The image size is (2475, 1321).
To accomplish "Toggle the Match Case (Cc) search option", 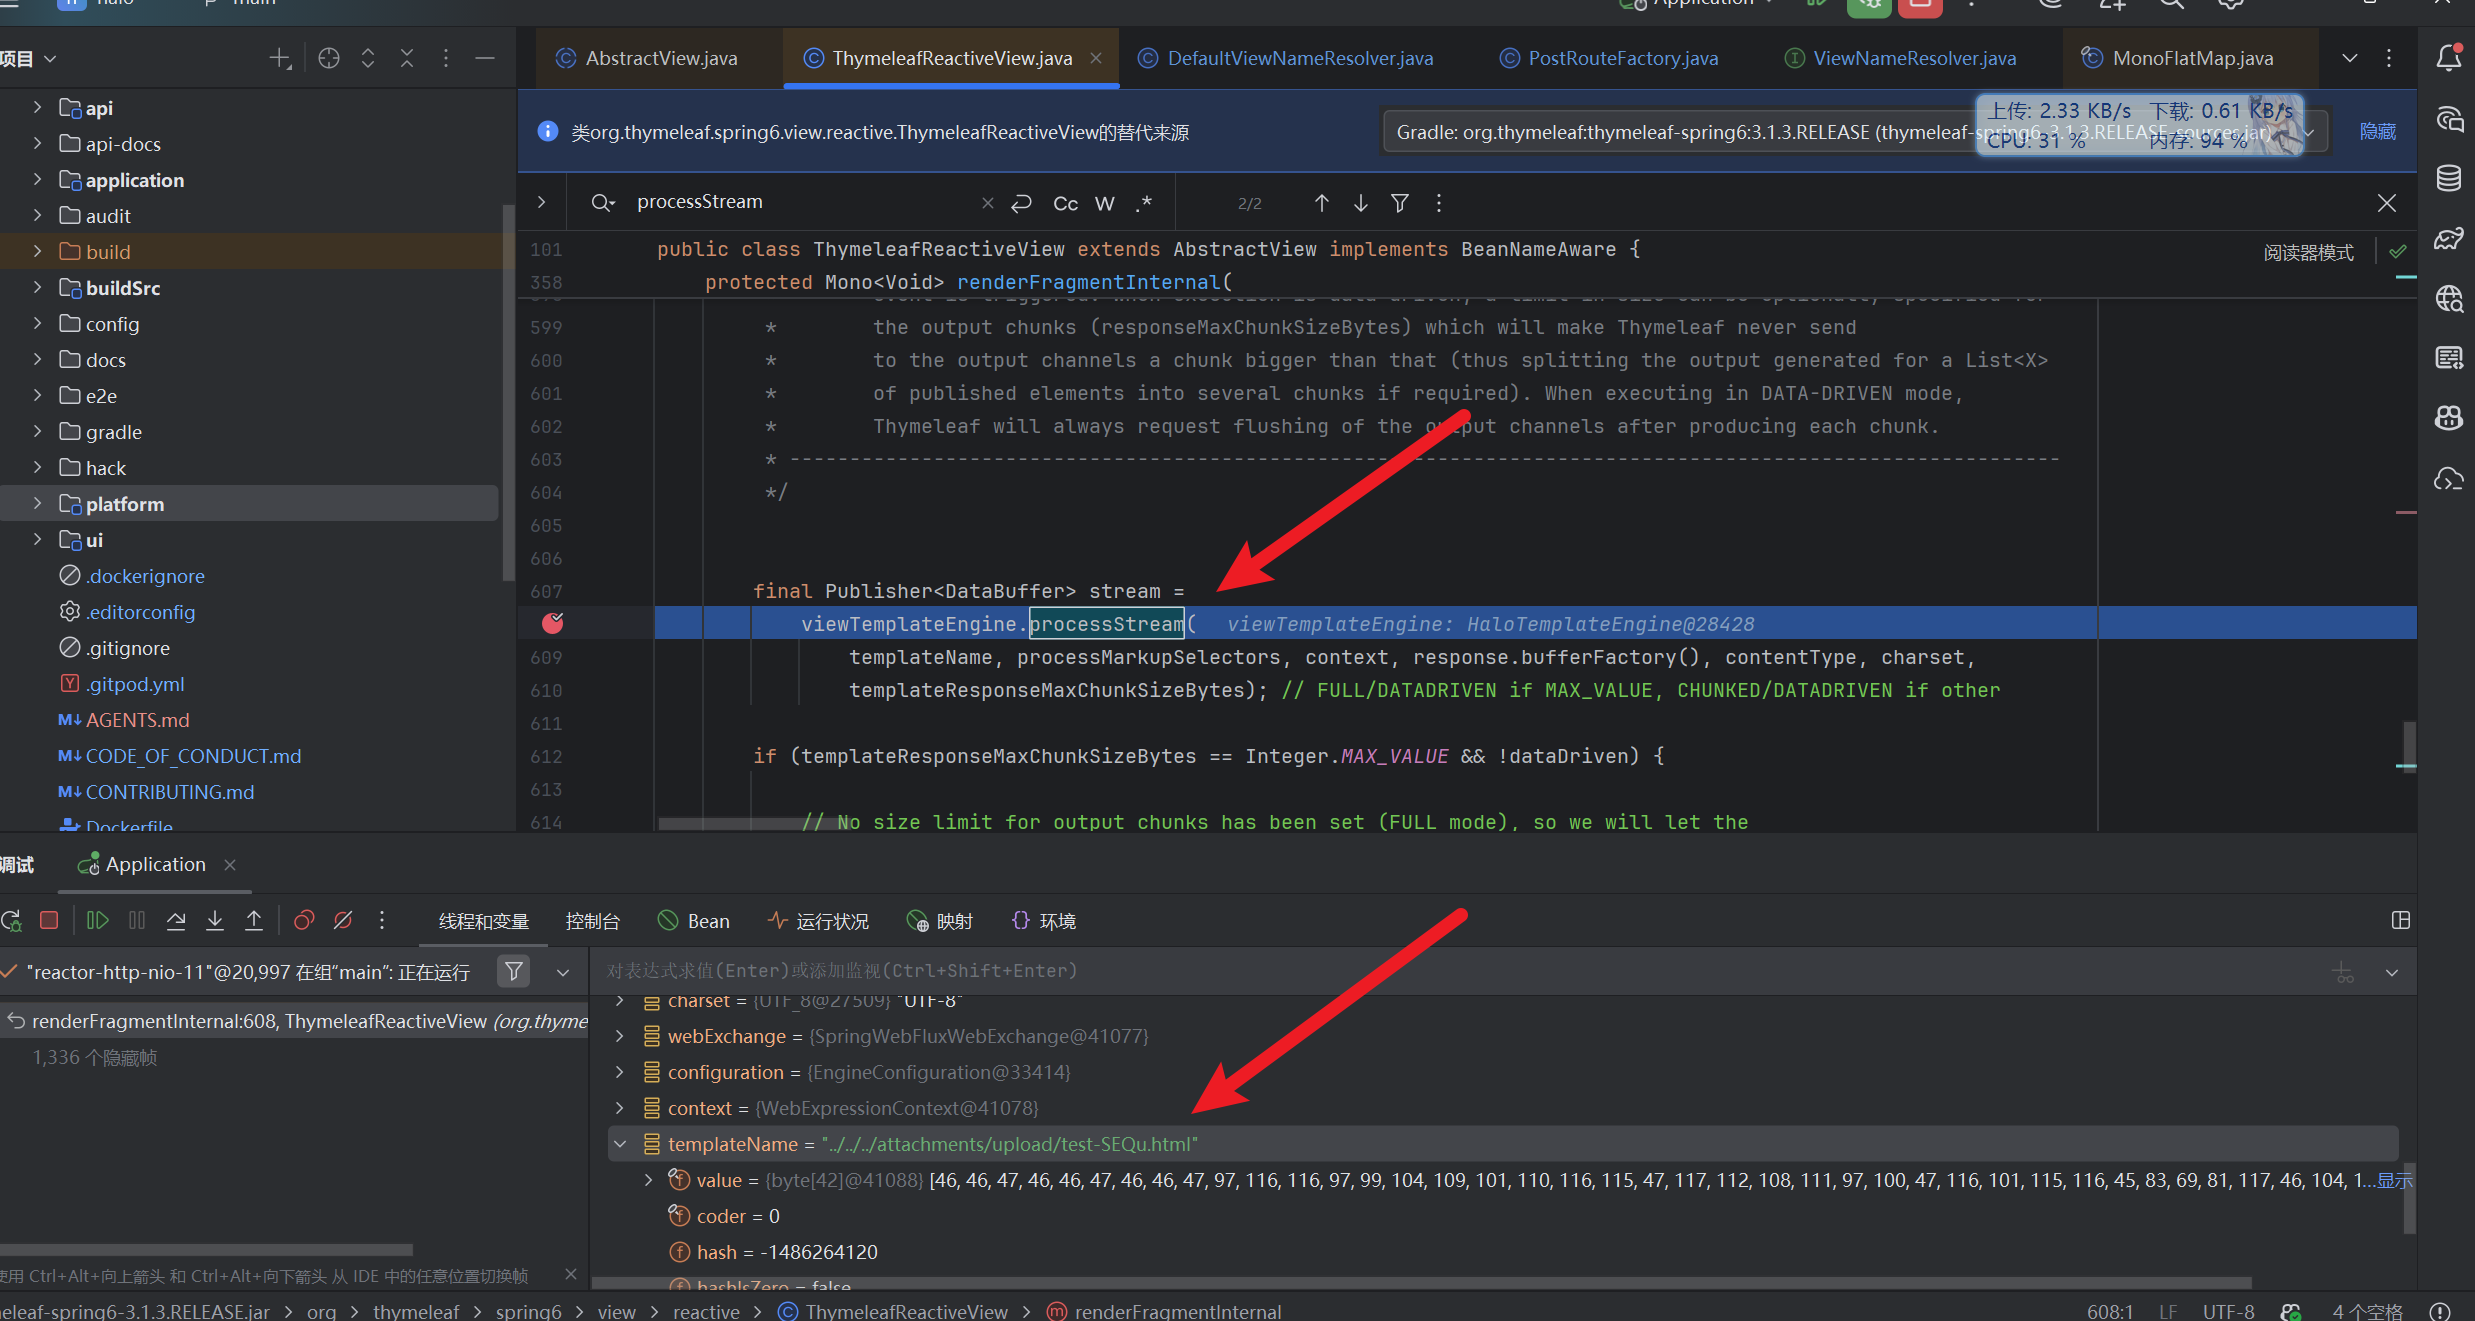I will 1066,203.
